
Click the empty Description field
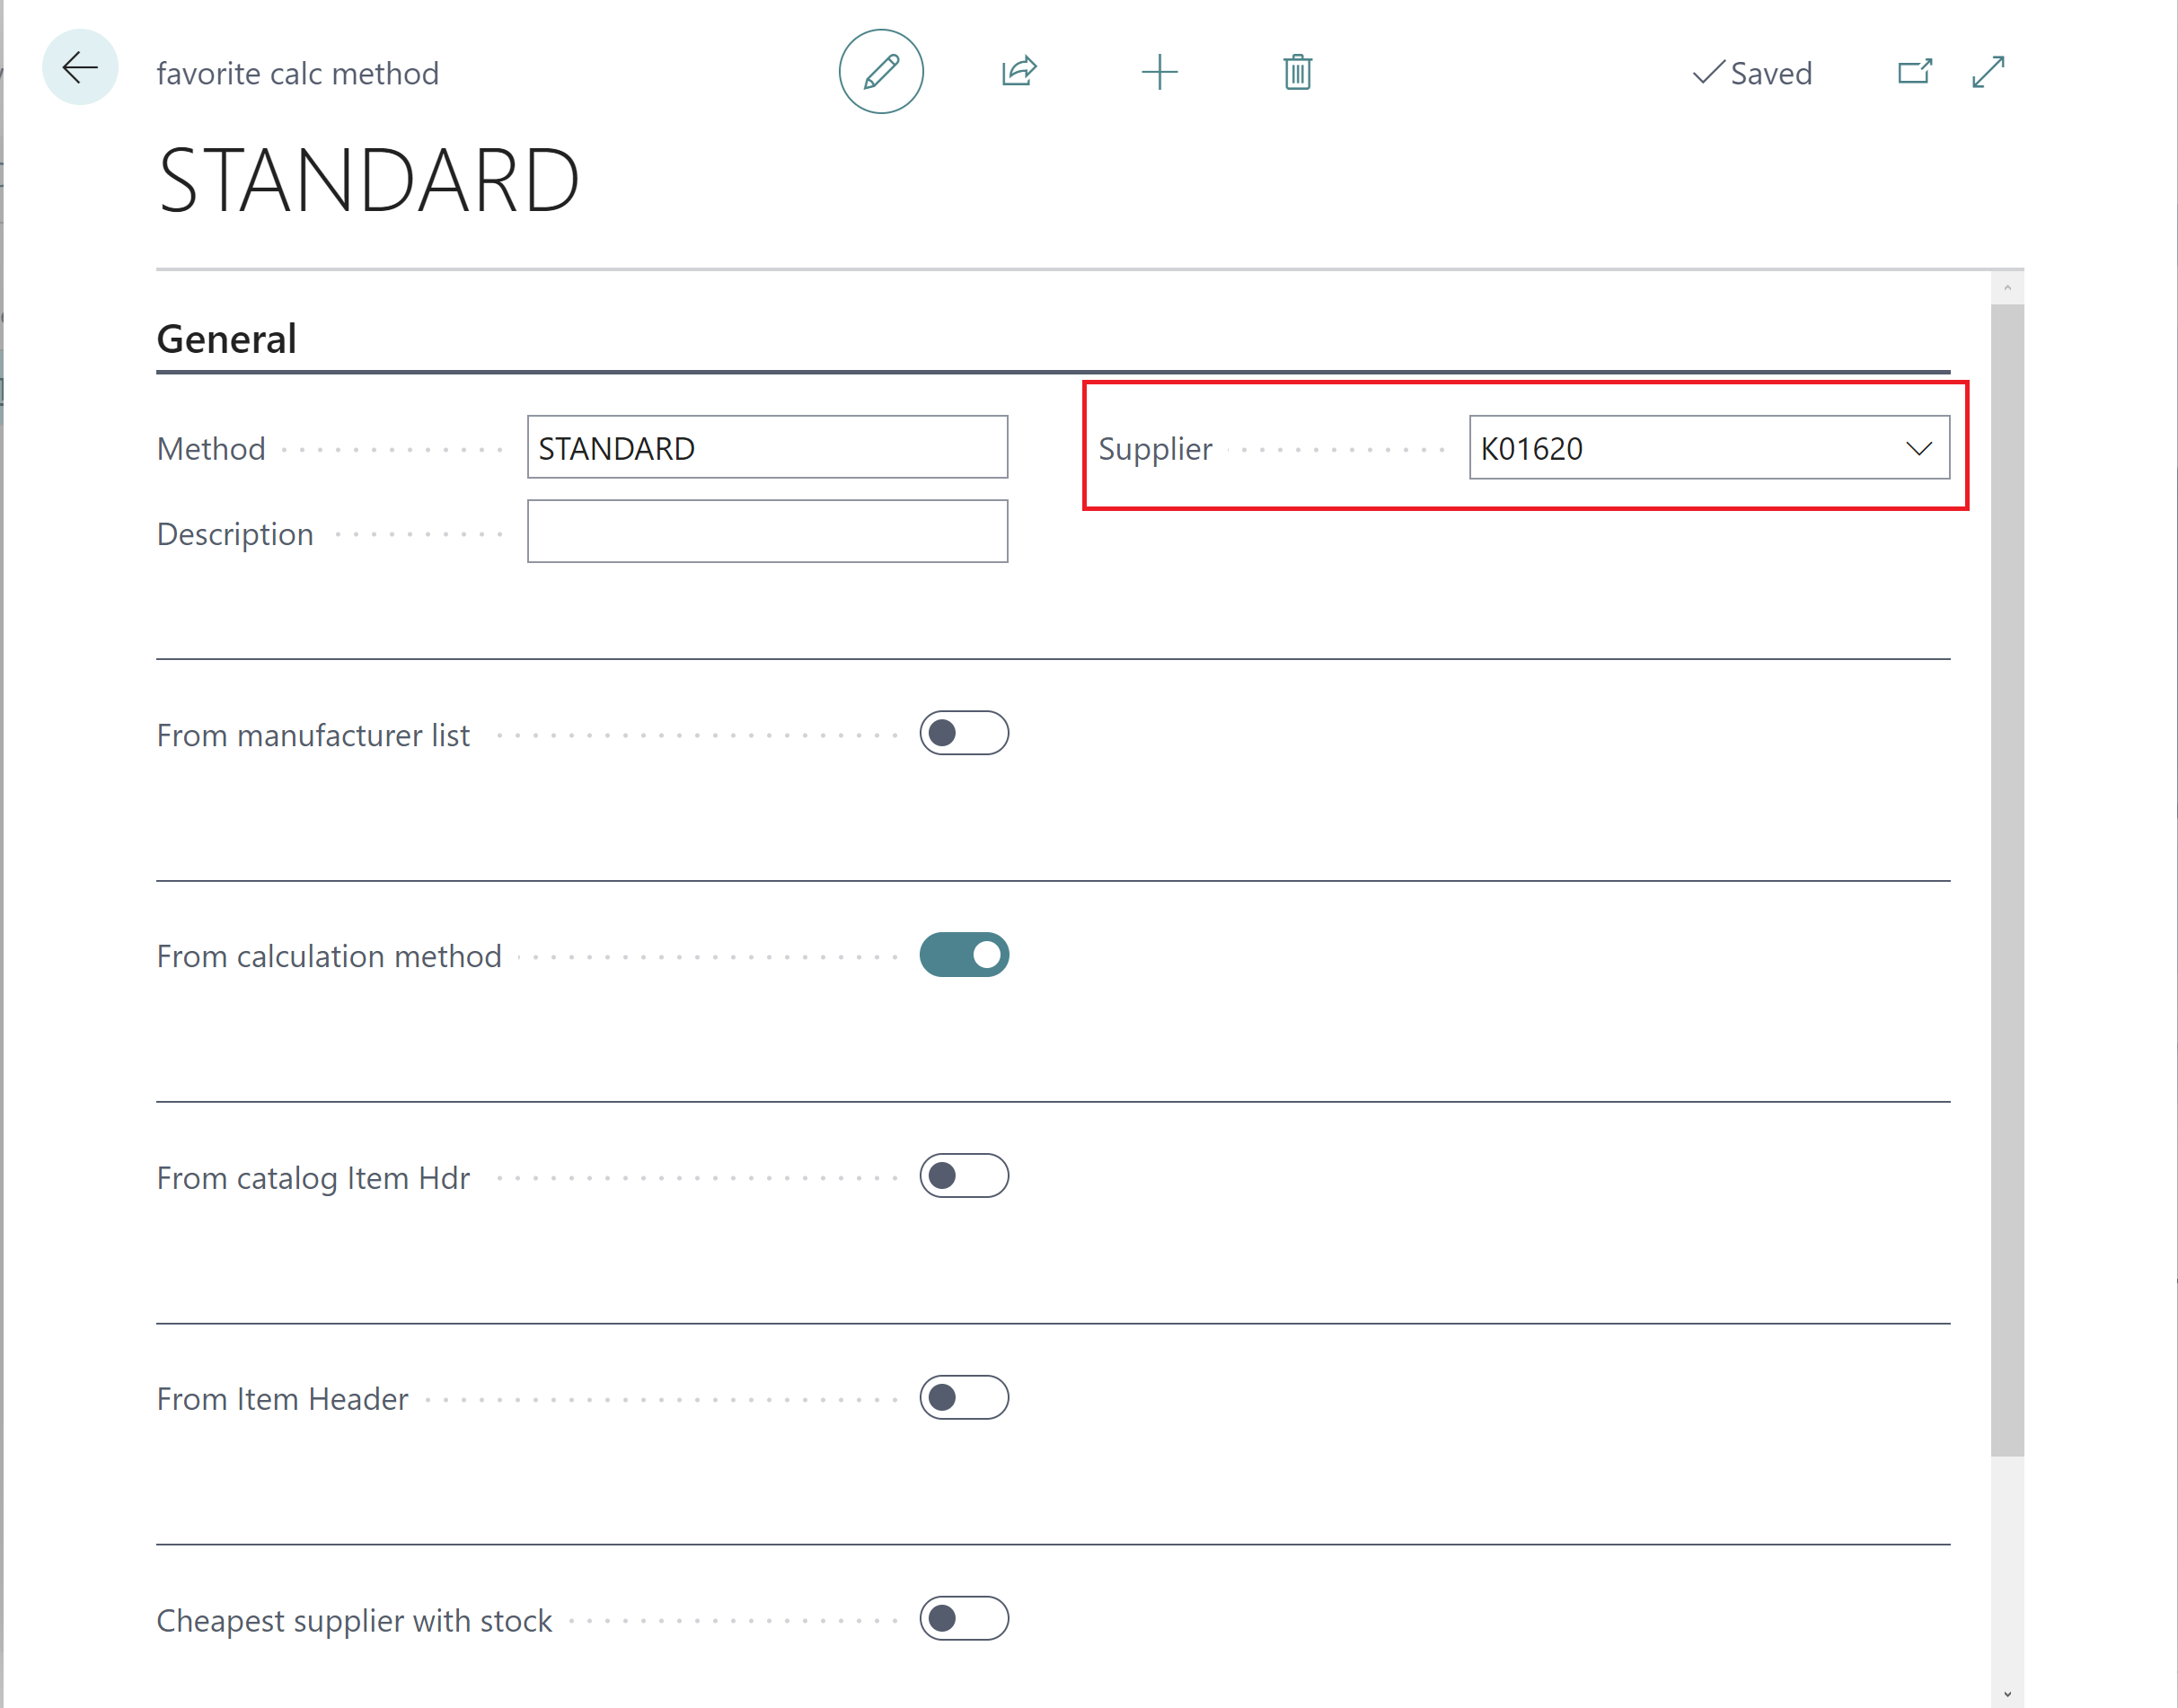[767, 532]
